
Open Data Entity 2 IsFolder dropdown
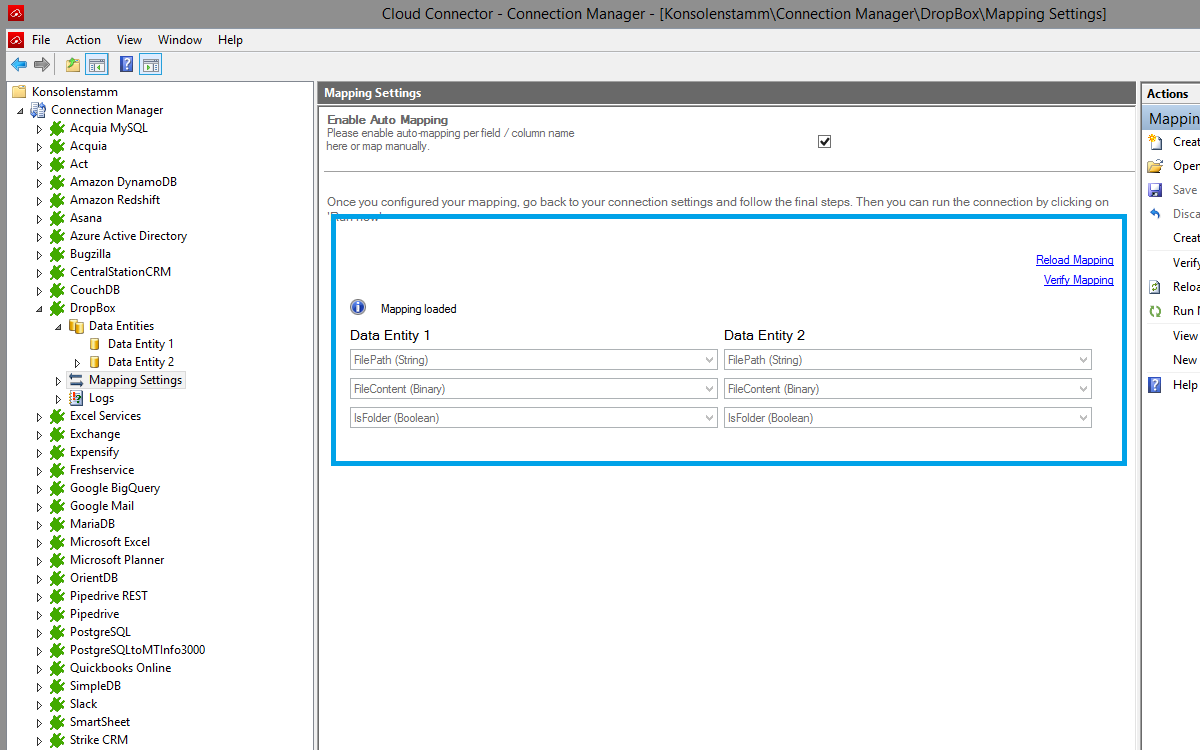click(x=1083, y=418)
